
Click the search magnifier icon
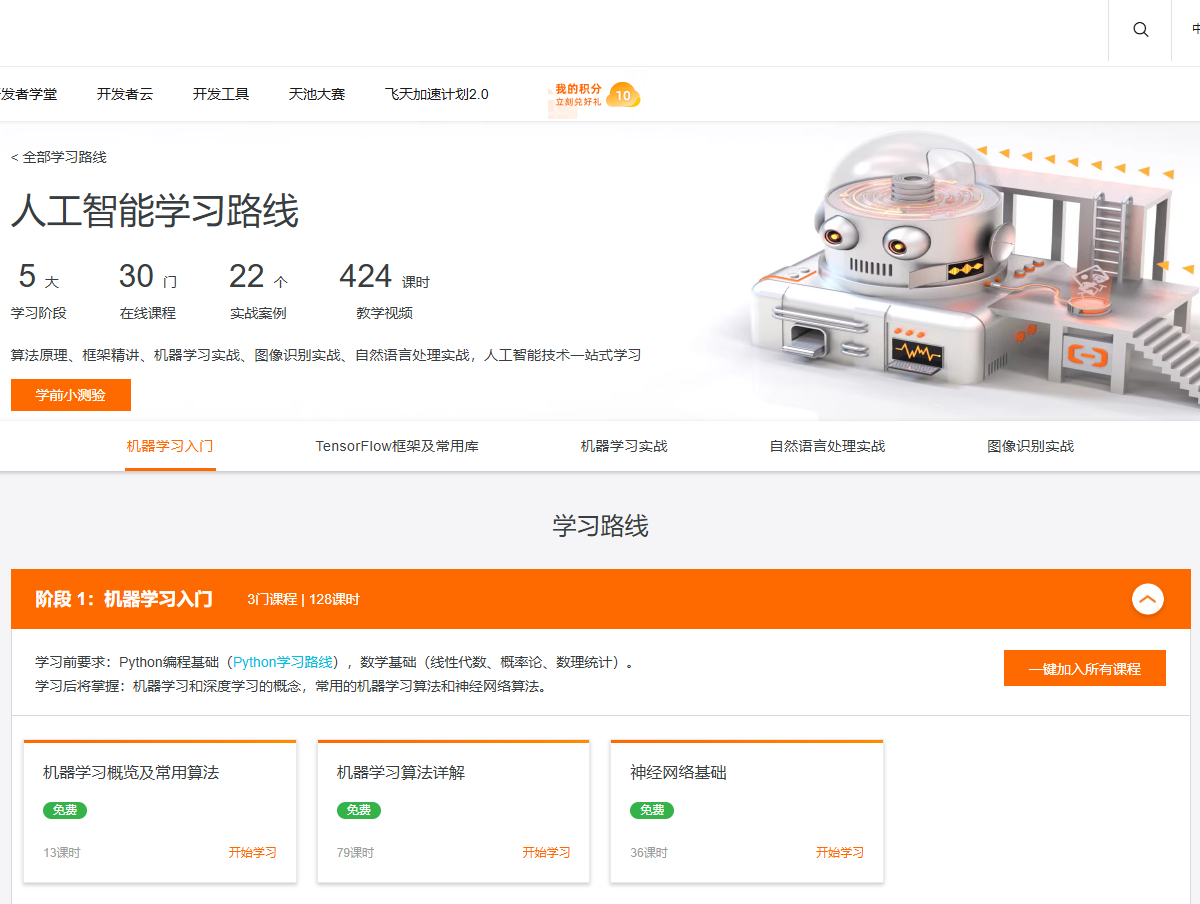(x=1140, y=30)
